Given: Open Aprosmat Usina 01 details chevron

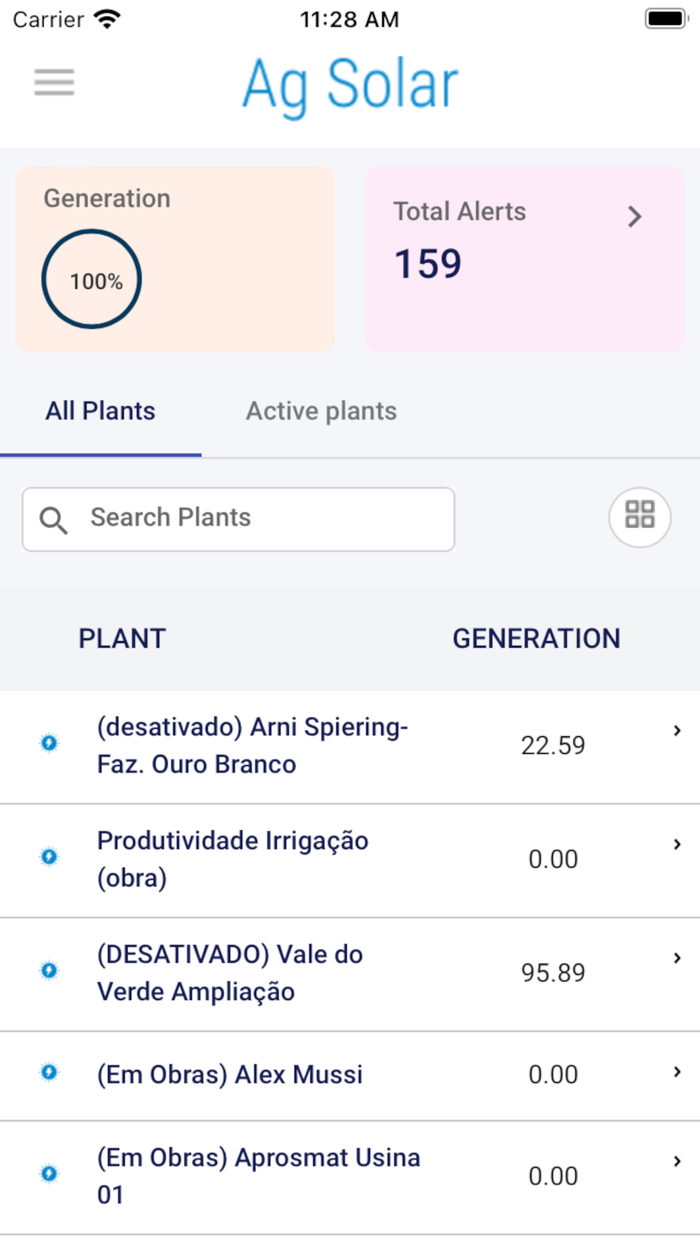Looking at the screenshot, I should click(x=677, y=1161).
